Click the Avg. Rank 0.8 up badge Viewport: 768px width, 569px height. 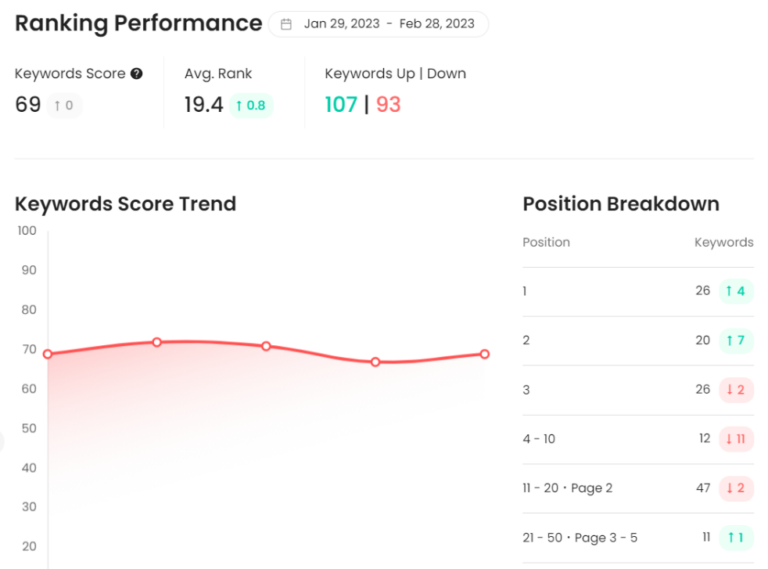(x=251, y=105)
